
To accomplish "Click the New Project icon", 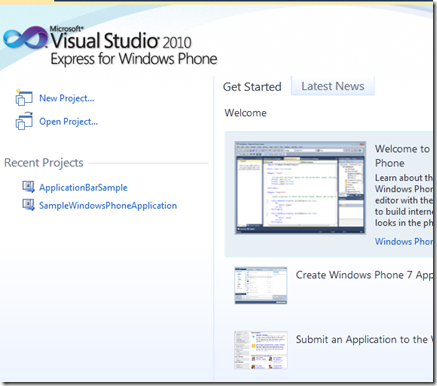I will pos(24,98).
